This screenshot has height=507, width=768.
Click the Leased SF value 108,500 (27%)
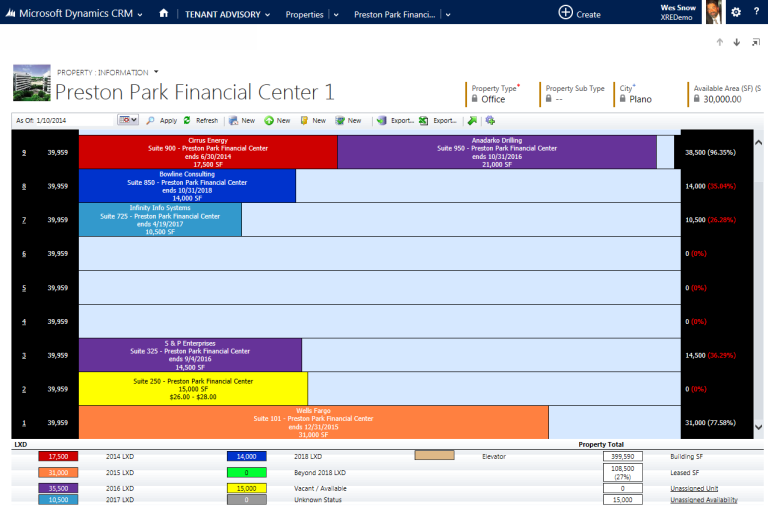click(623, 473)
